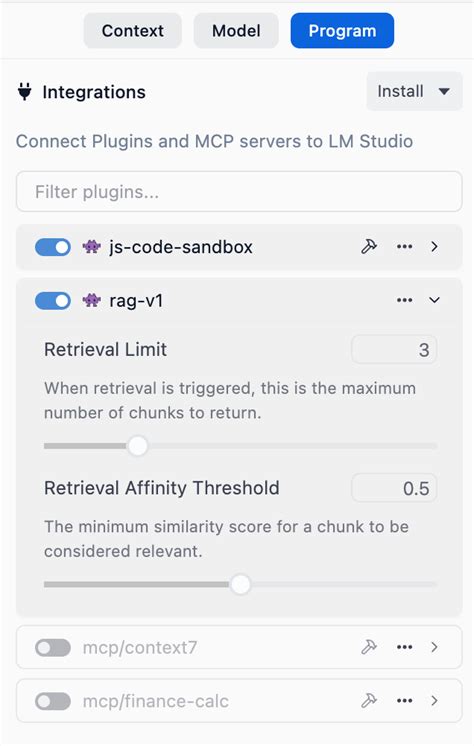Click the hammer tools icon for js-code-sandbox

[369, 246]
